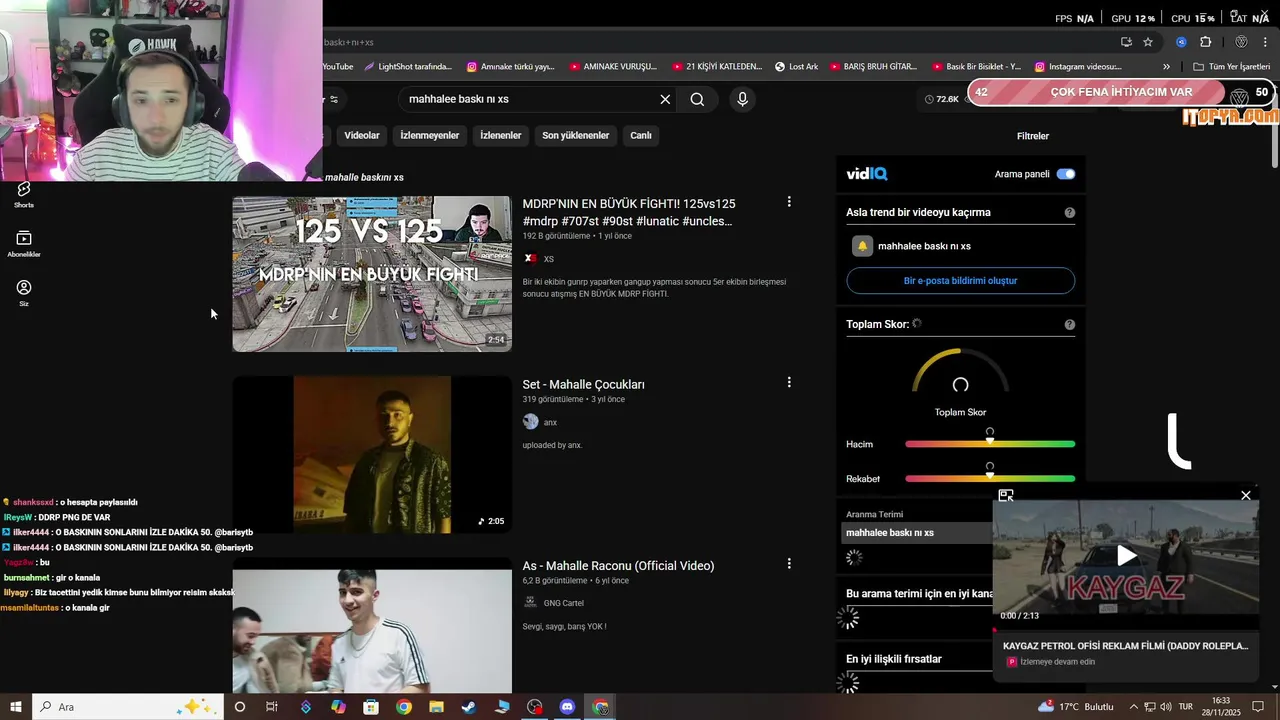1280x720 pixels.
Task: Open Task View from the taskbar
Action: (x=272, y=707)
